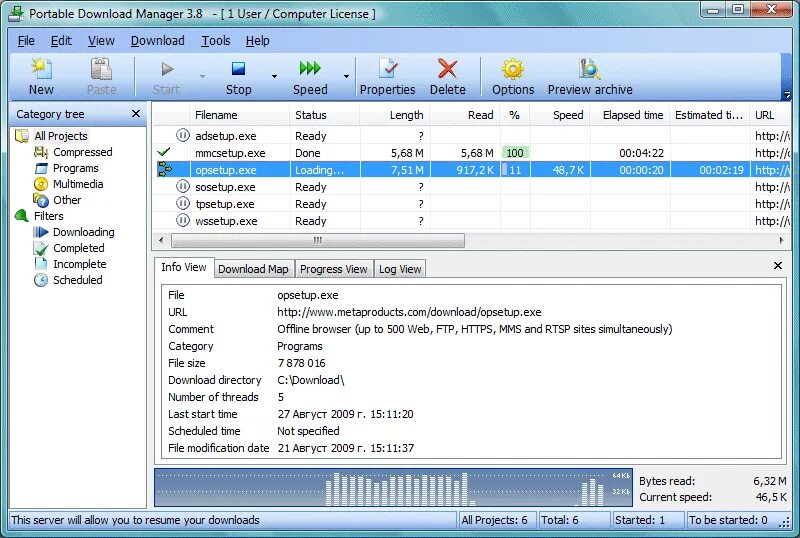Click the opsetup.exe URL in Info View
Image resolution: width=800 pixels, height=538 pixels.
click(x=409, y=312)
